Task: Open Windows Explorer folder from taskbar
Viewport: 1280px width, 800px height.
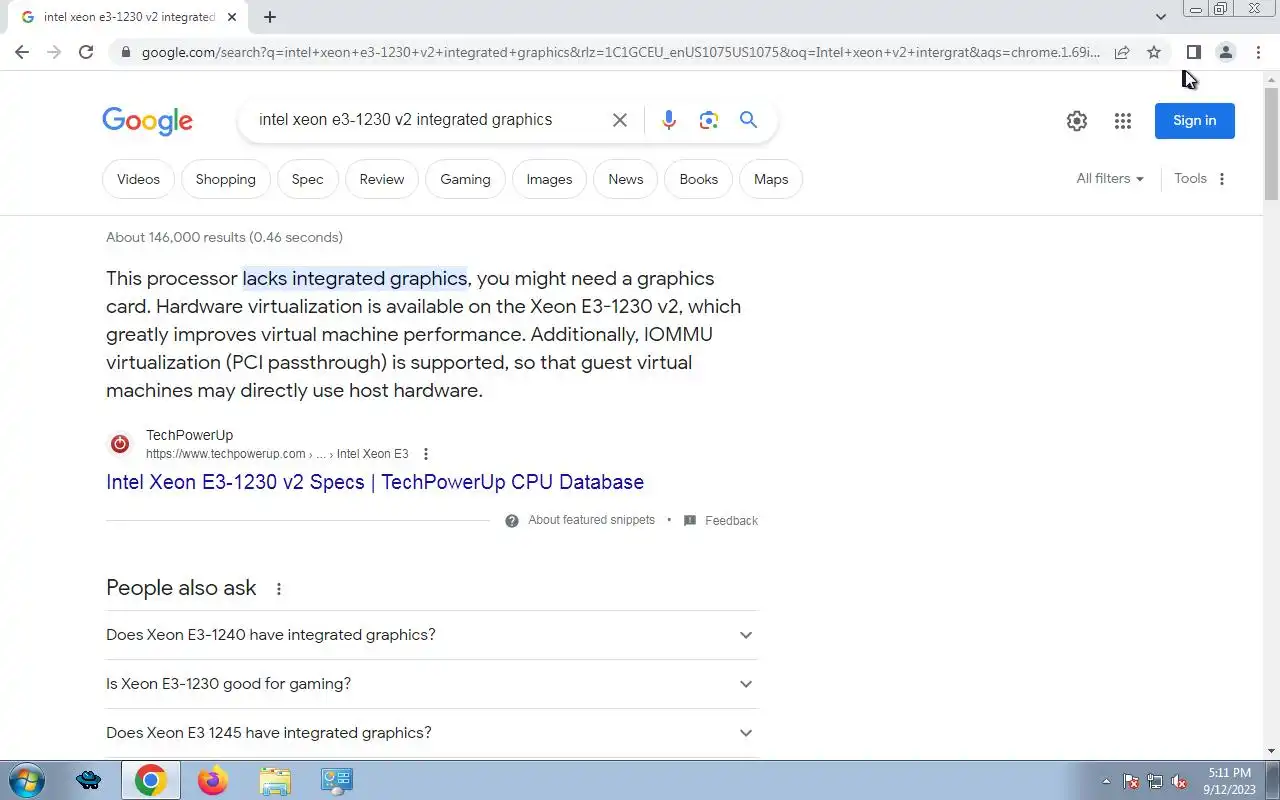Action: tap(274, 781)
